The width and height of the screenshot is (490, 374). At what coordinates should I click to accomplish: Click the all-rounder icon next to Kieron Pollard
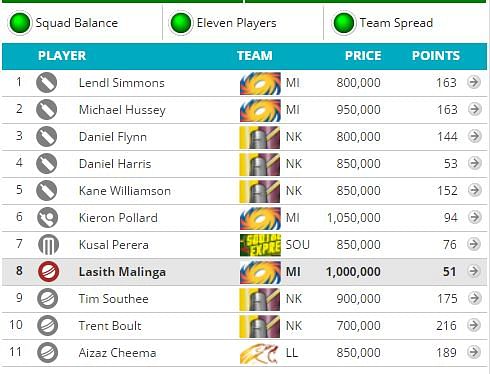click(47, 217)
